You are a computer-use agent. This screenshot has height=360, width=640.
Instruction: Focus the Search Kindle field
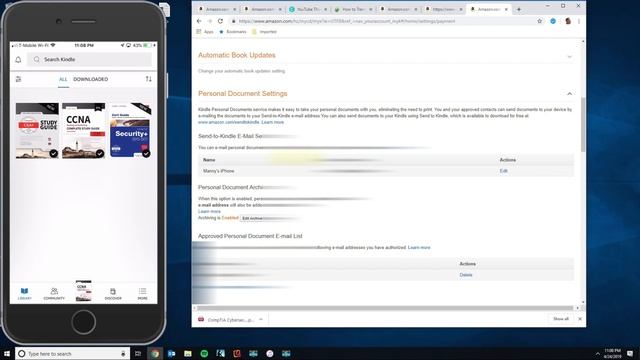[x=89, y=60]
